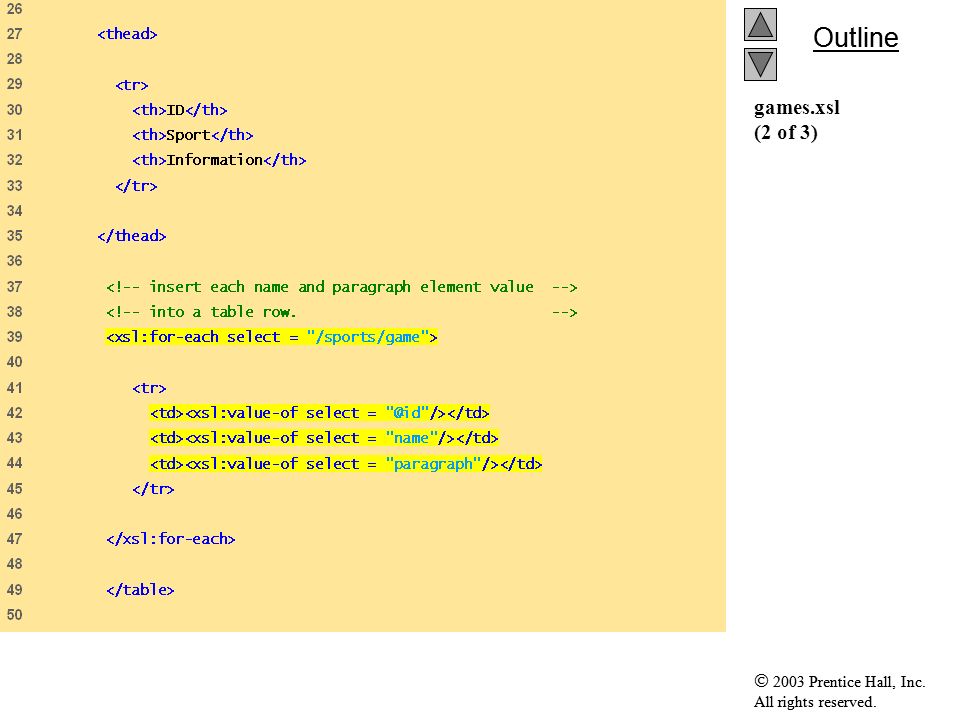960x720 pixels.
Task: Click the thead opening tag on line 27
Action: pyautogui.click(x=127, y=34)
